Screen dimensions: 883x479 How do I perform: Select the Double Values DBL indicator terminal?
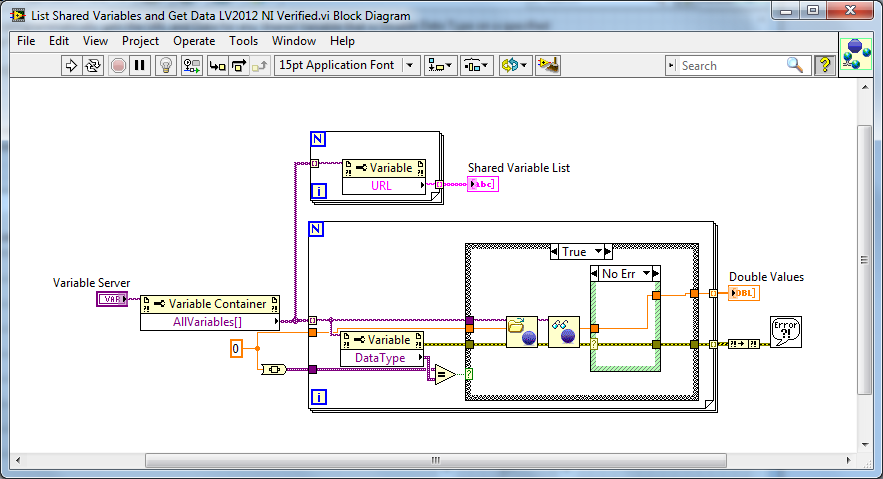click(743, 293)
